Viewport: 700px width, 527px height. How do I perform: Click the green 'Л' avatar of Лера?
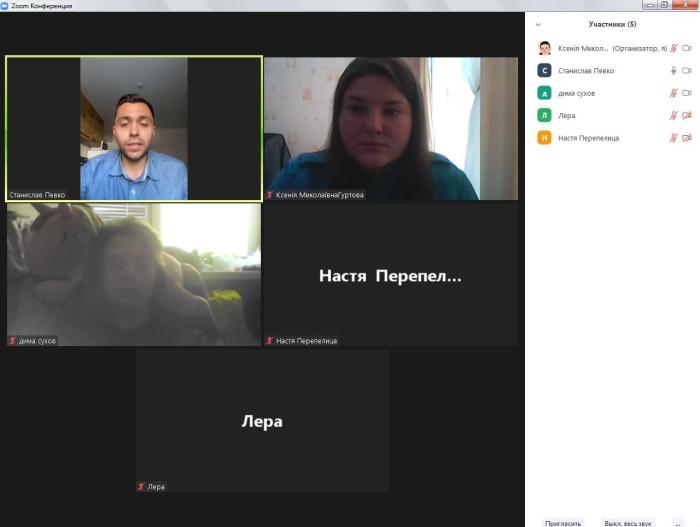(544, 115)
